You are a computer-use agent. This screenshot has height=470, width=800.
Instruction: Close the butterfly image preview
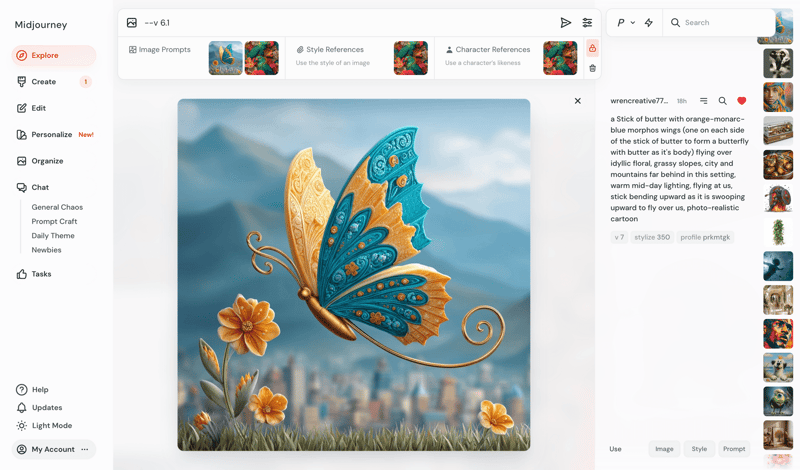tap(578, 101)
